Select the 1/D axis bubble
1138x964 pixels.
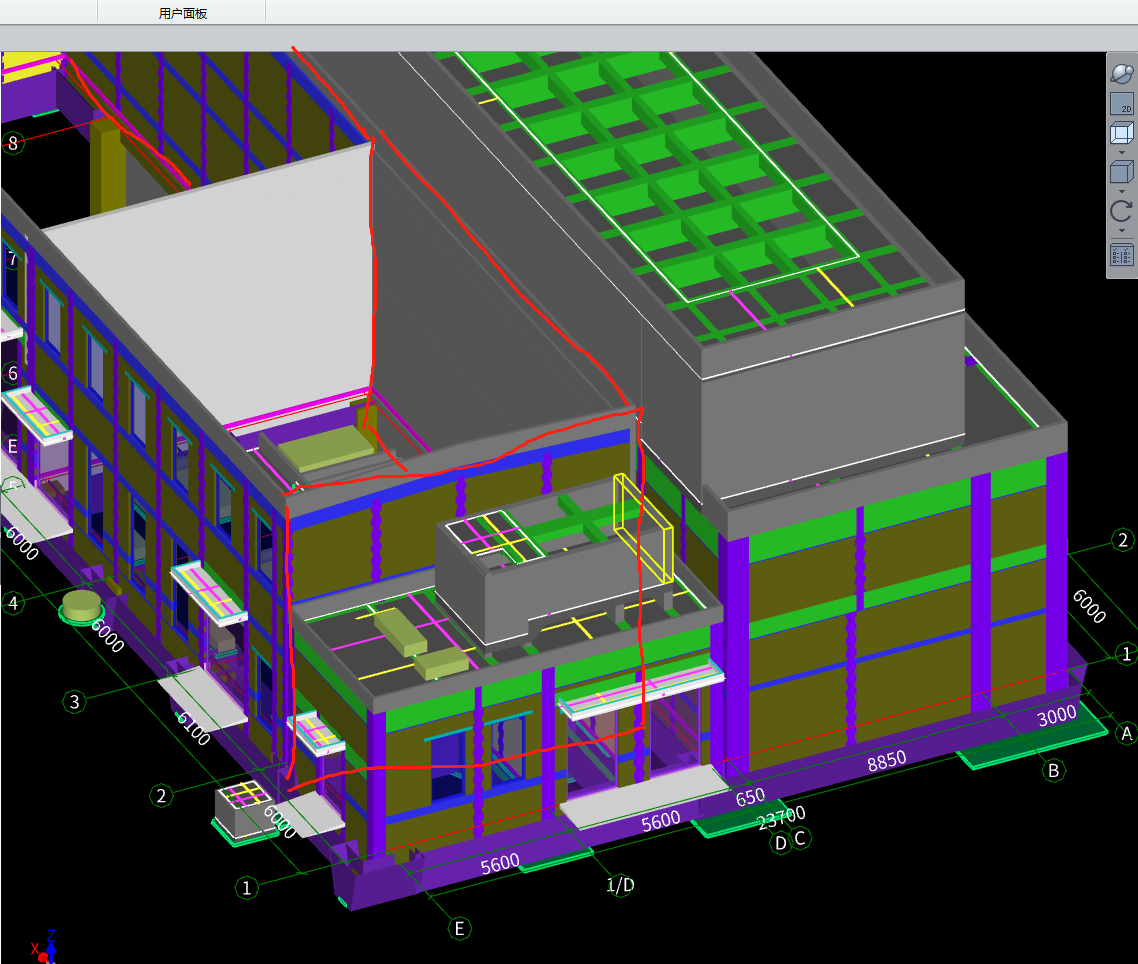(621, 885)
